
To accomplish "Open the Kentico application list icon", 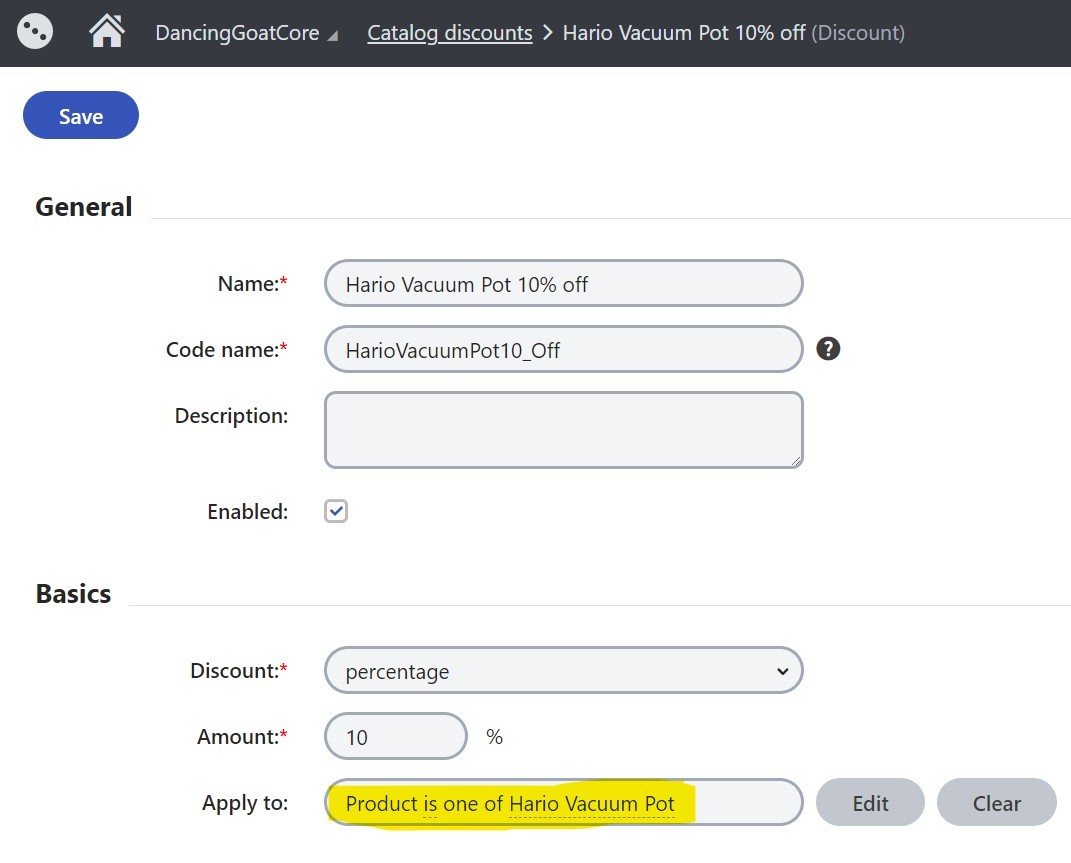I will pyautogui.click(x=34, y=31).
